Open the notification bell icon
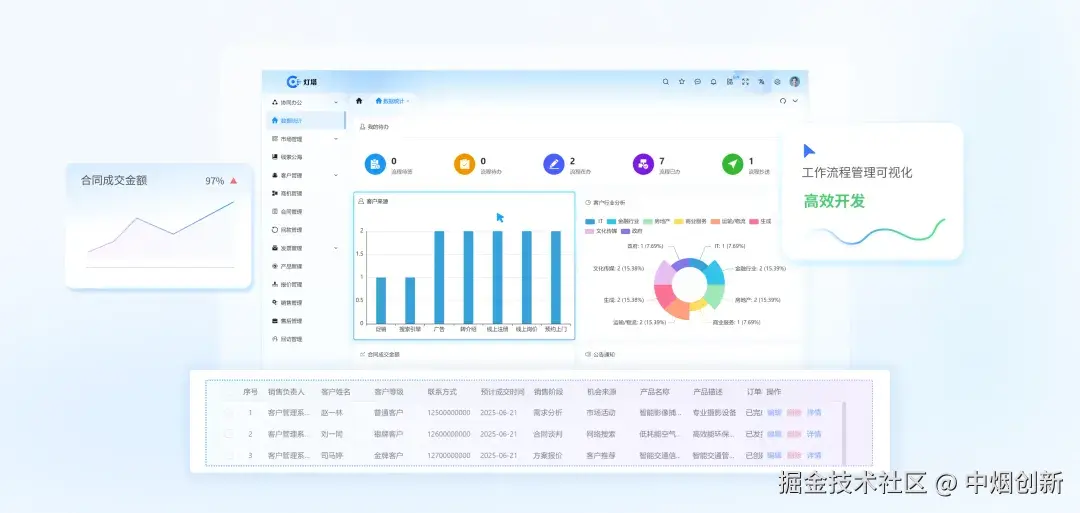Screen dimensions: 1080x513 pos(713,81)
